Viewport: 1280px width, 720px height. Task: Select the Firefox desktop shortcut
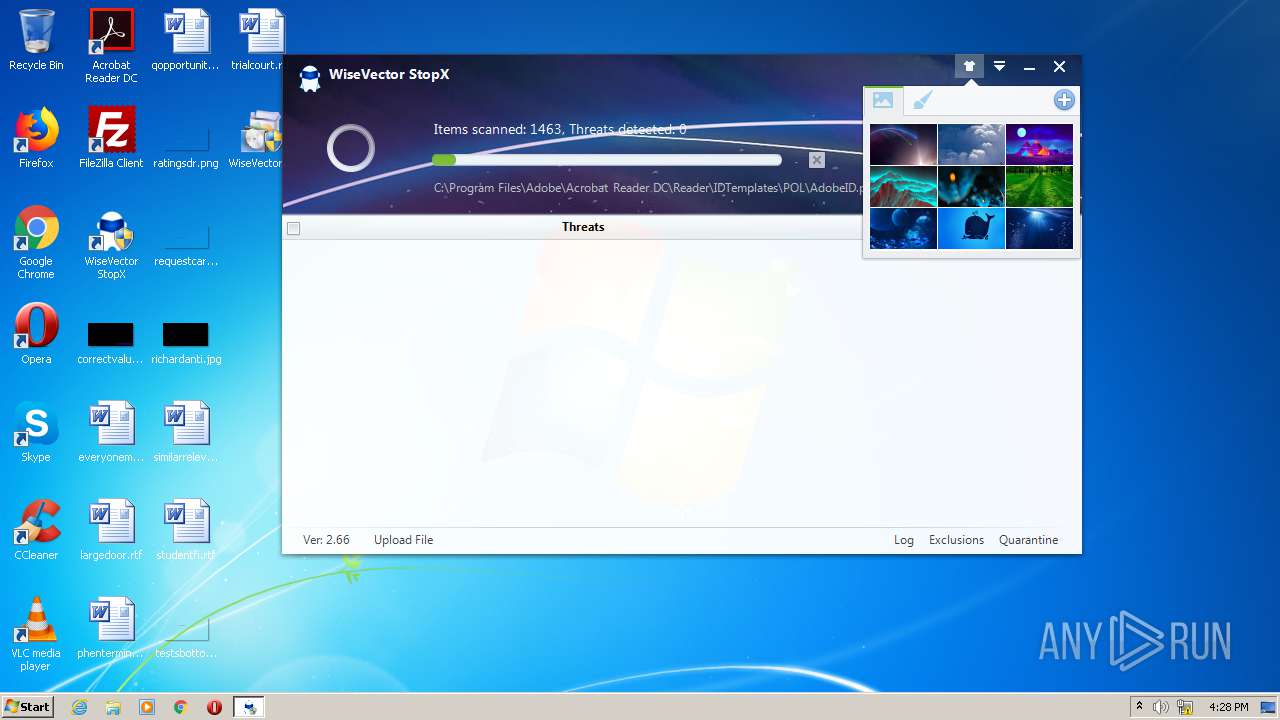(x=36, y=138)
